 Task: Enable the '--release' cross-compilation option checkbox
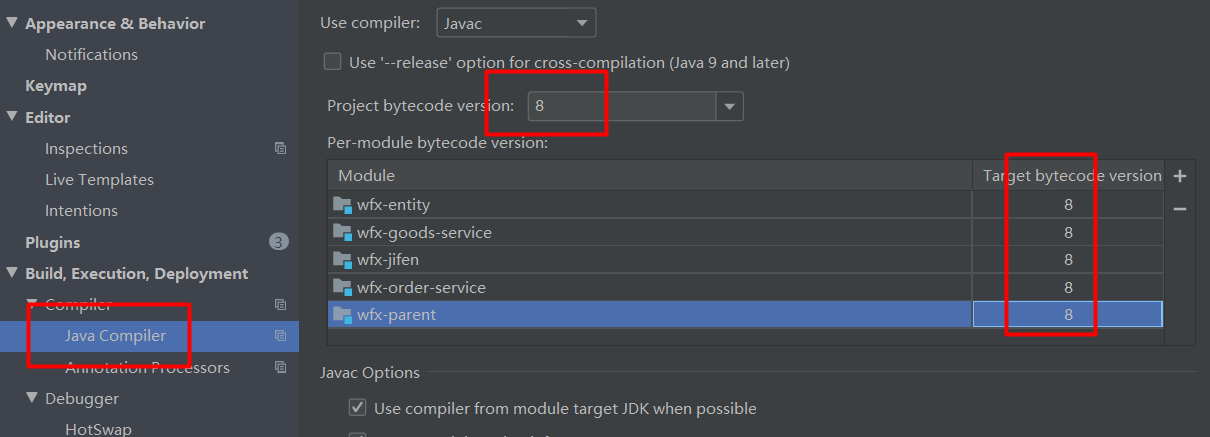(332, 62)
